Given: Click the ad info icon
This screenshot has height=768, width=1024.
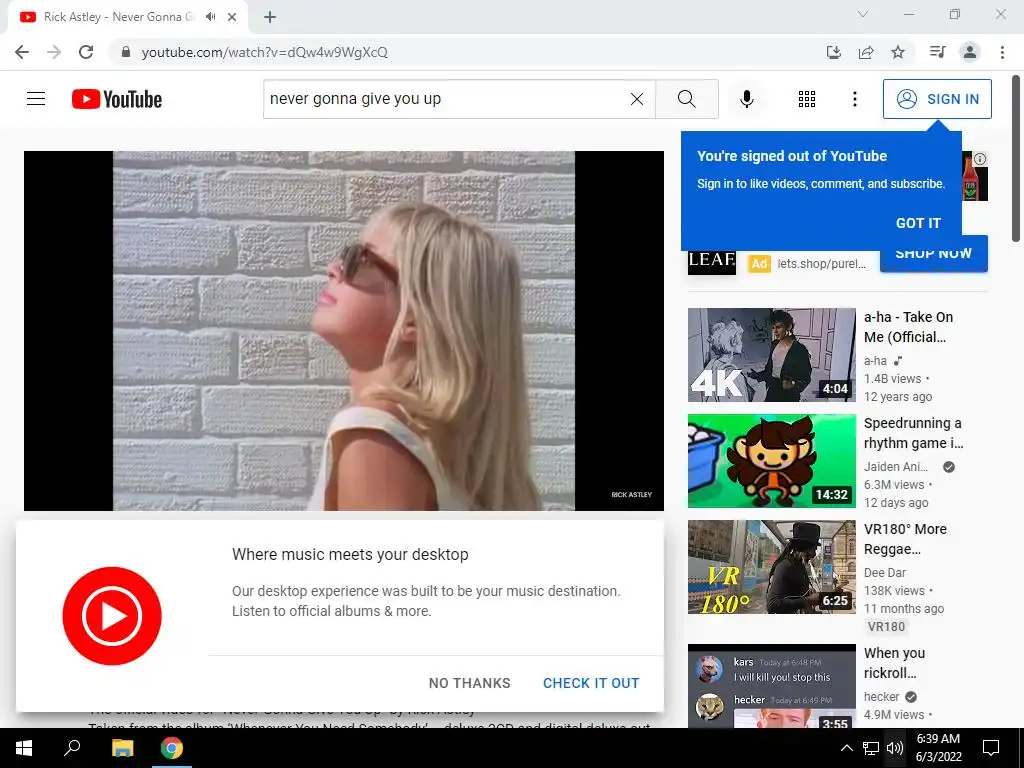Looking at the screenshot, I should click(980, 159).
